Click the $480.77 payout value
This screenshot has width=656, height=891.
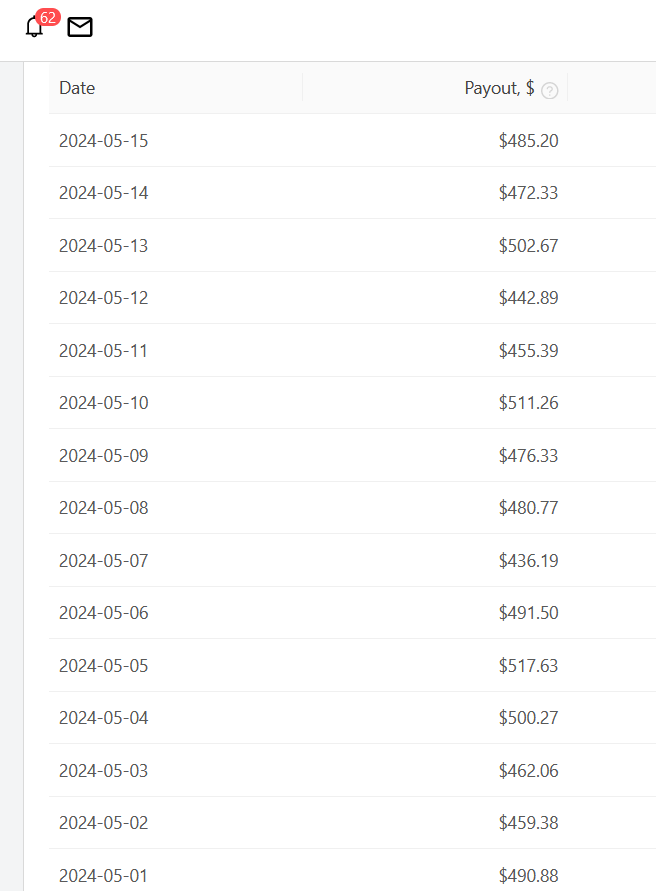pyautogui.click(x=529, y=507)
